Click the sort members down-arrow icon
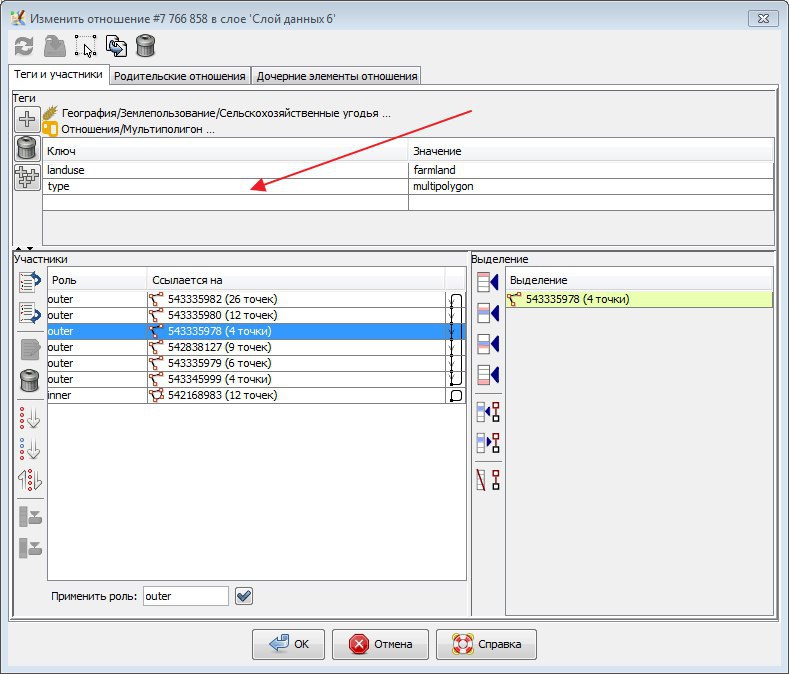 30,417
